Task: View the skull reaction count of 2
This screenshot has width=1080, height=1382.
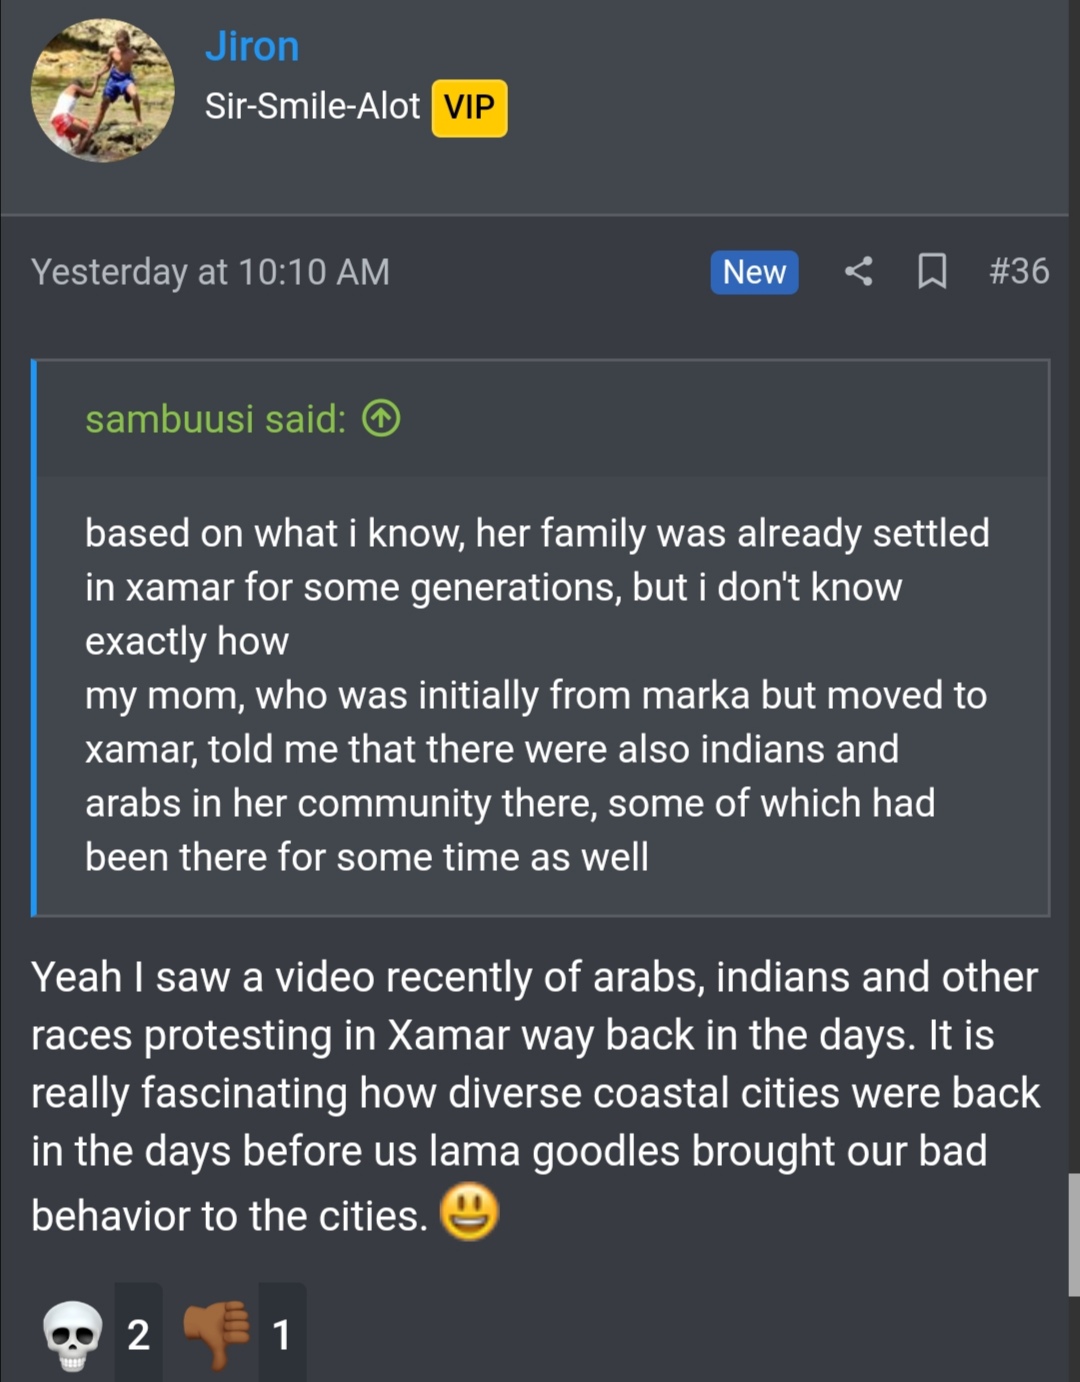Action: [x=138, y=1335]
